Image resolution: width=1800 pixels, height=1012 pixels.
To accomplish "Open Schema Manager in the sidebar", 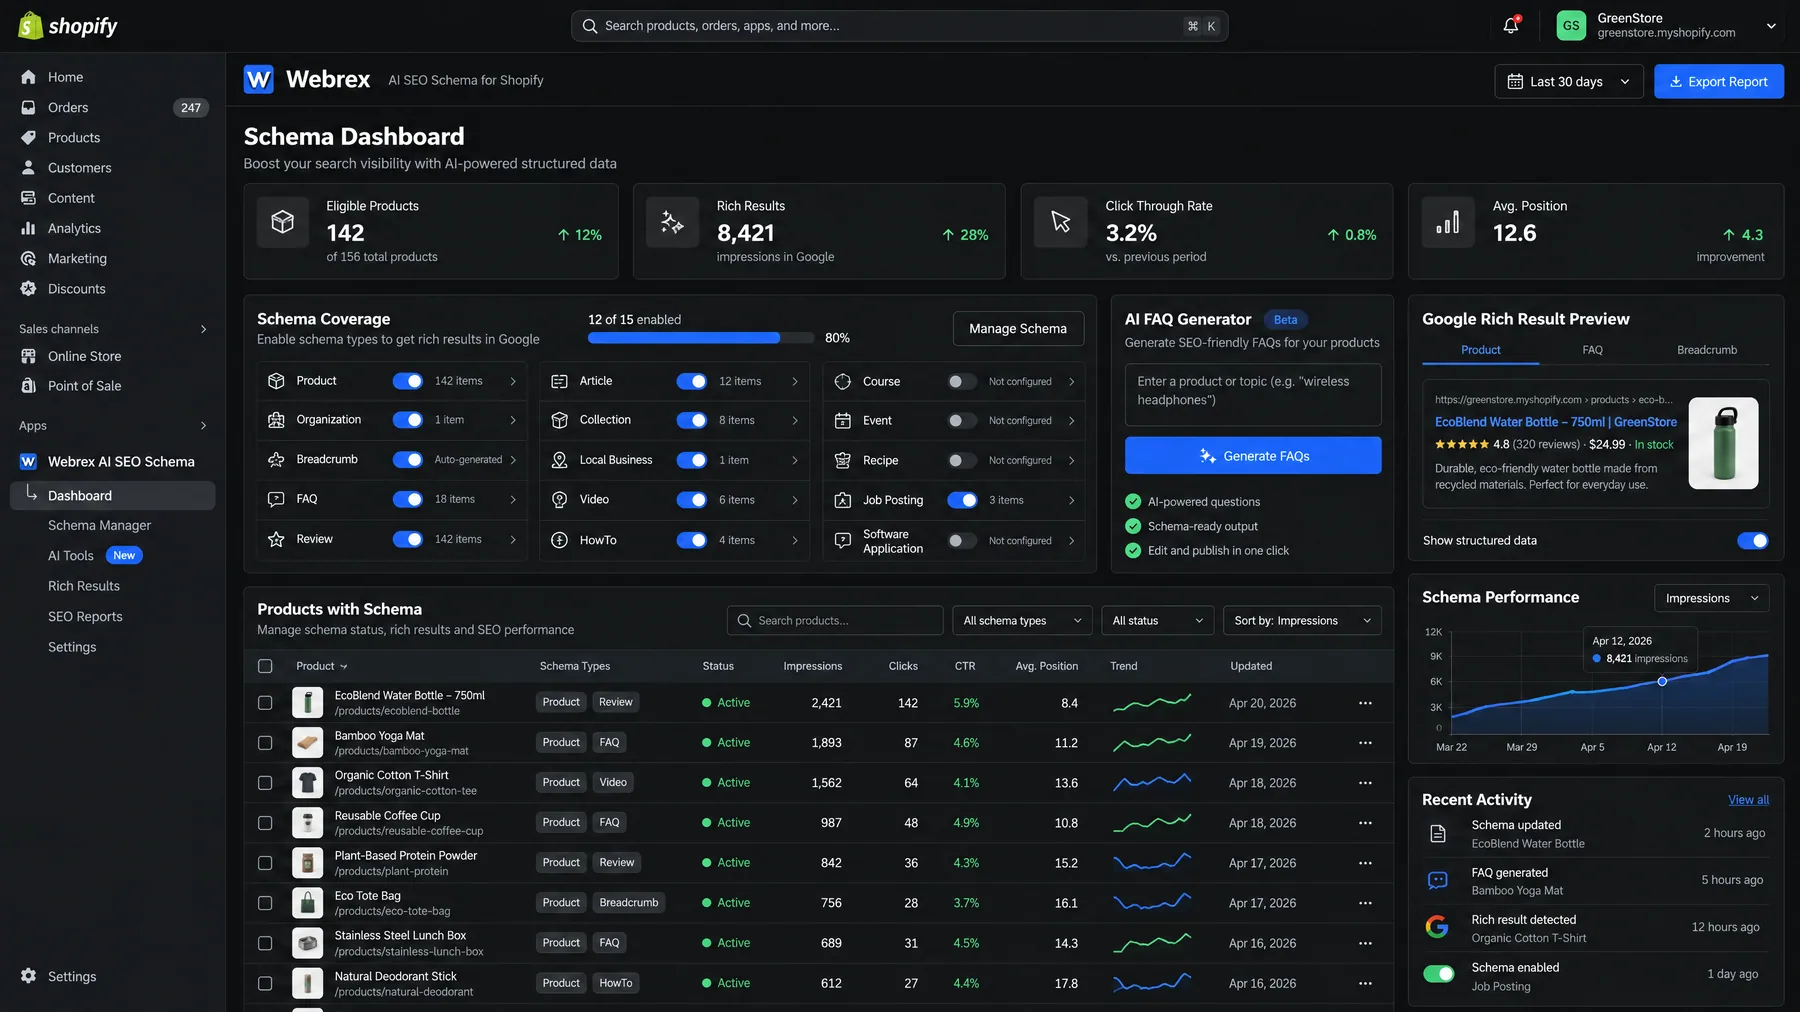I will point(99,525).
